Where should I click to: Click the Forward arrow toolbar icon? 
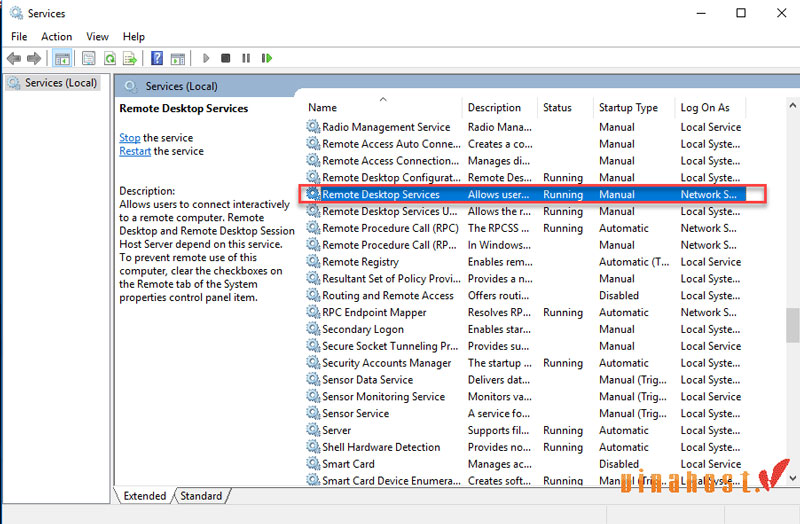tap(34, 59)
